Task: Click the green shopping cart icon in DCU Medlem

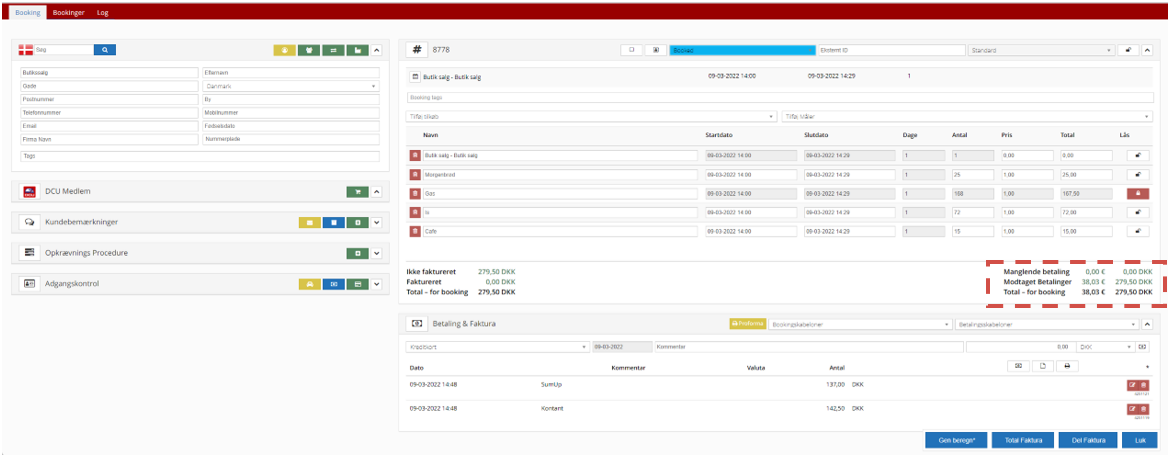Action: point(357,192)
